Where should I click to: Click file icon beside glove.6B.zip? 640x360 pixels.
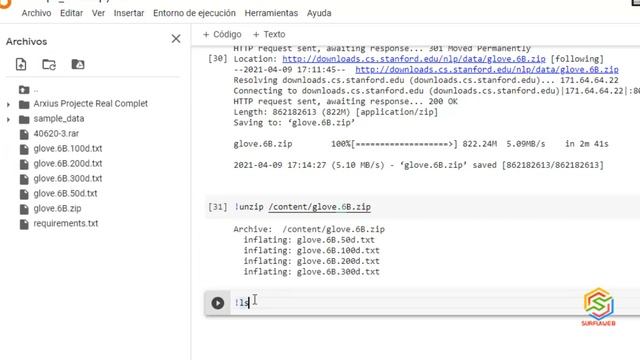(24, 209)
